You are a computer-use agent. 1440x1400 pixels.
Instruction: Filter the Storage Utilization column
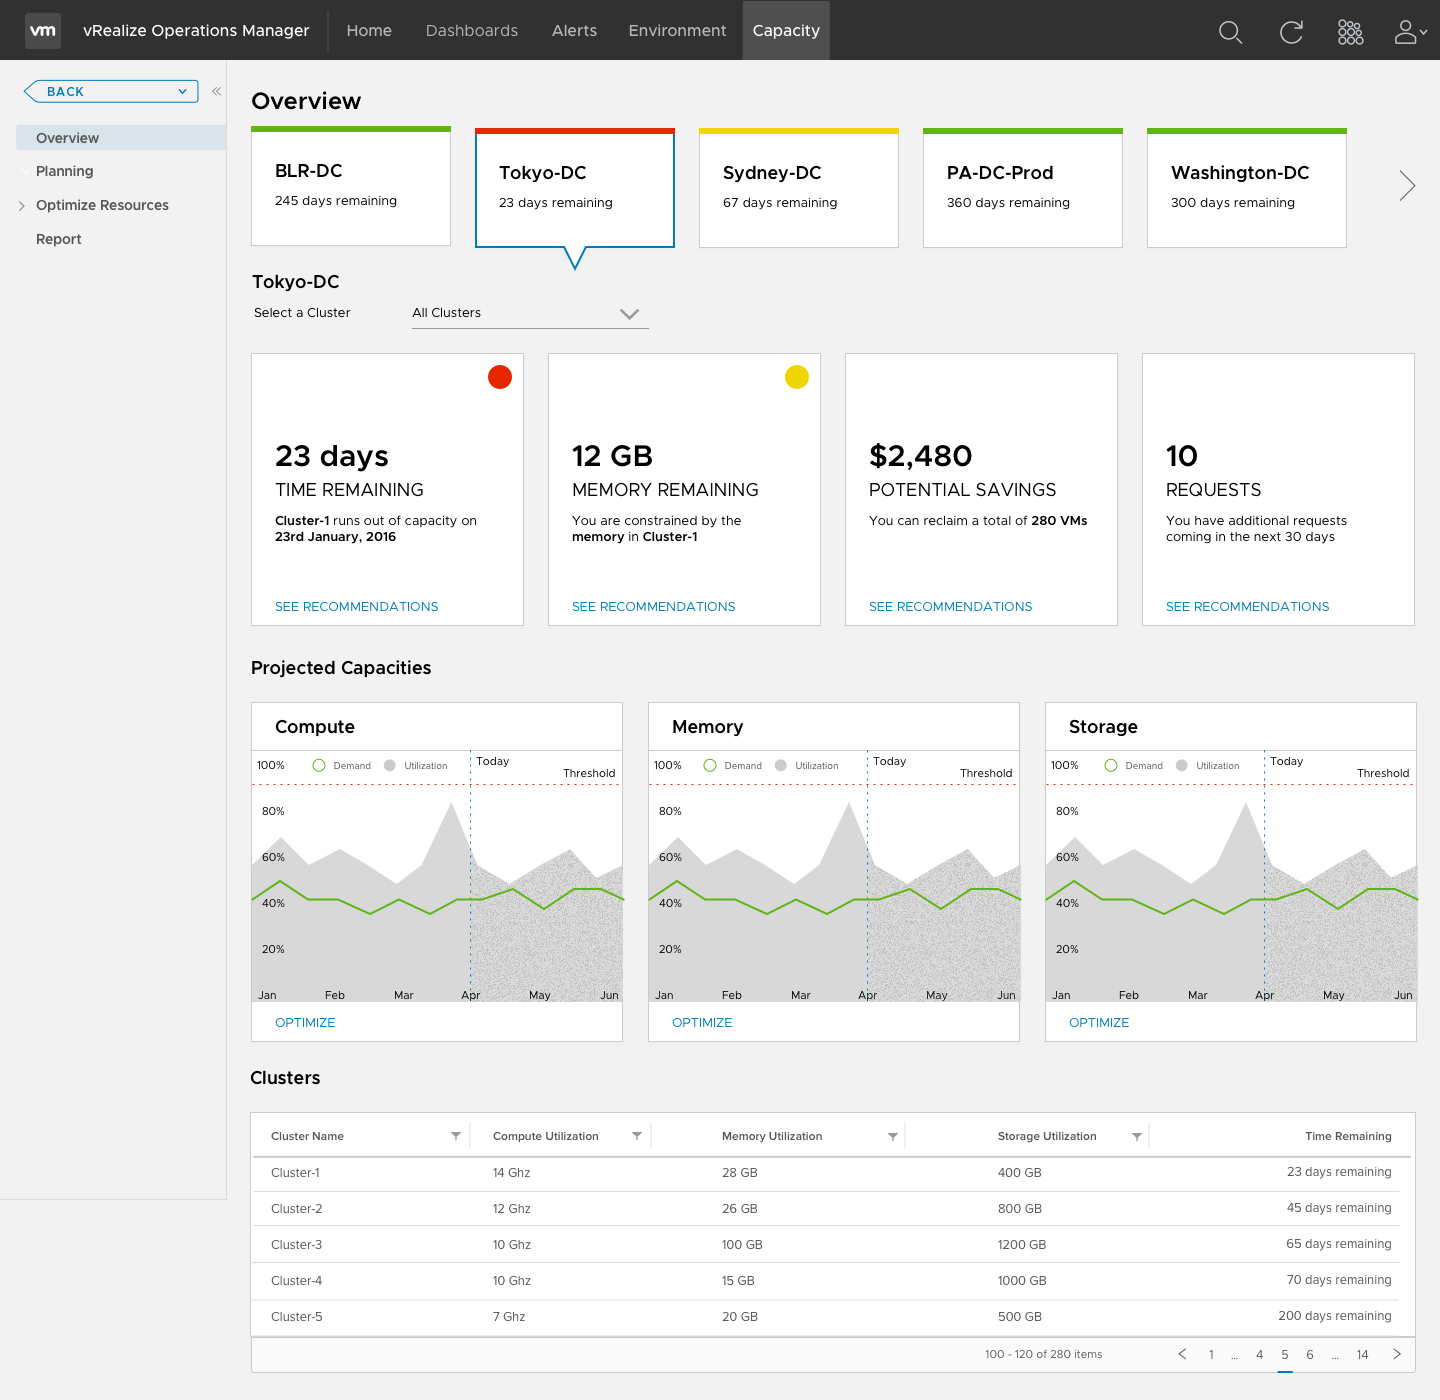click(x=1137, y=1136)
